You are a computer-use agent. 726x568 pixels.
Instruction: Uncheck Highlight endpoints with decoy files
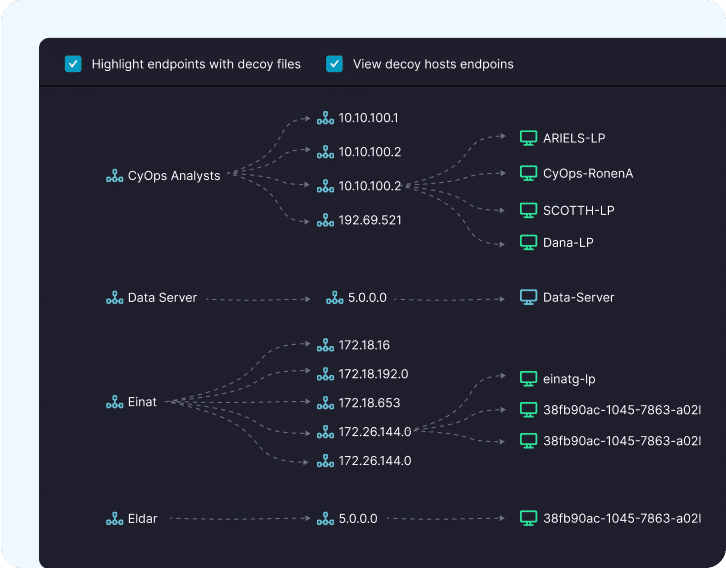pyautogui.click(x=73, y=64)
